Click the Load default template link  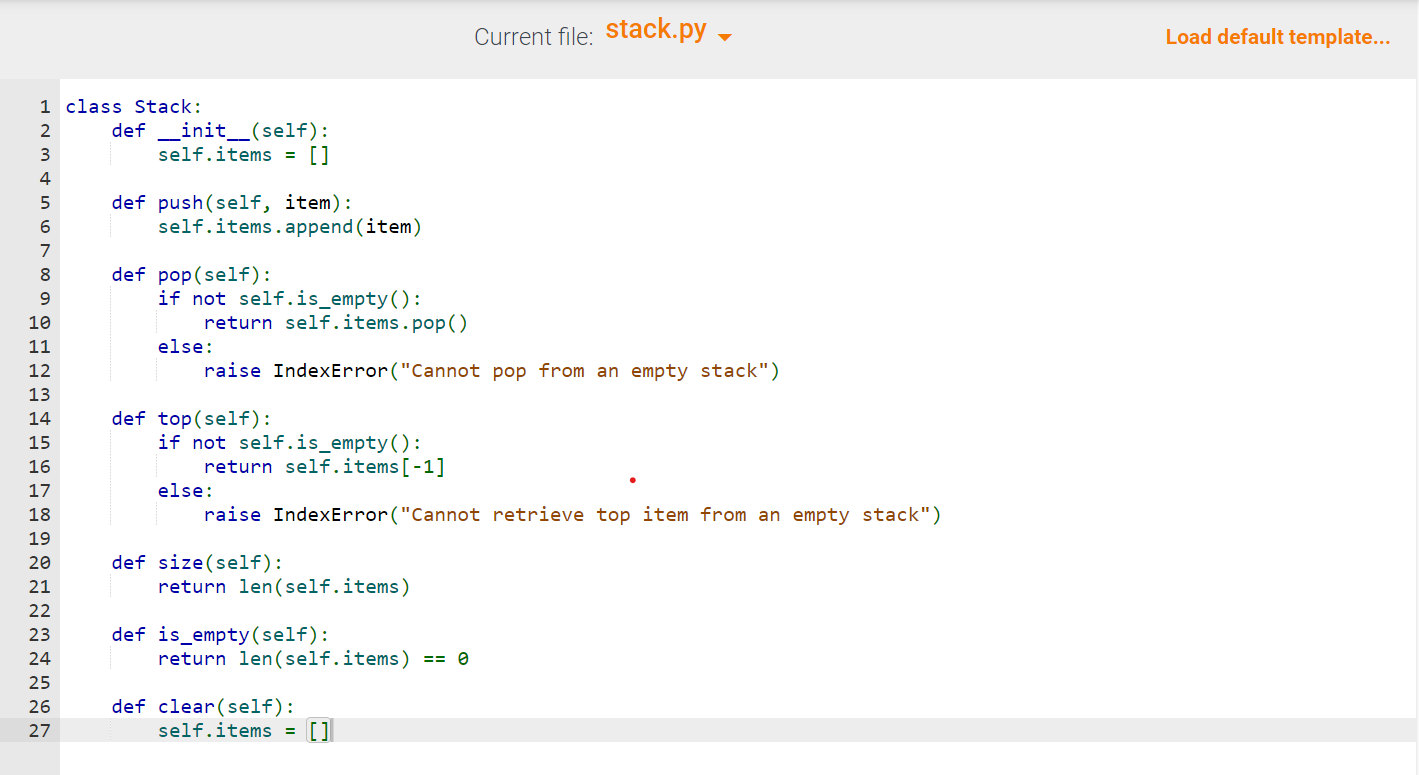point(1277,37)
